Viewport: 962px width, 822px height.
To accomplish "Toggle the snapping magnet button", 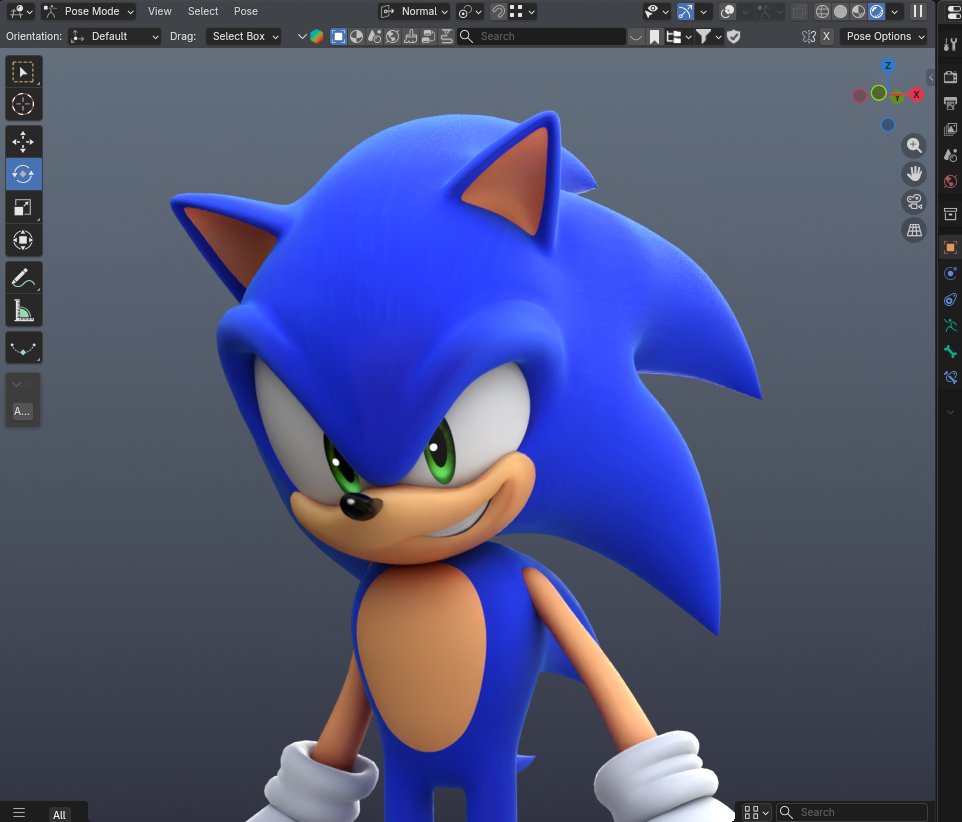I will (x=498, y=11).
